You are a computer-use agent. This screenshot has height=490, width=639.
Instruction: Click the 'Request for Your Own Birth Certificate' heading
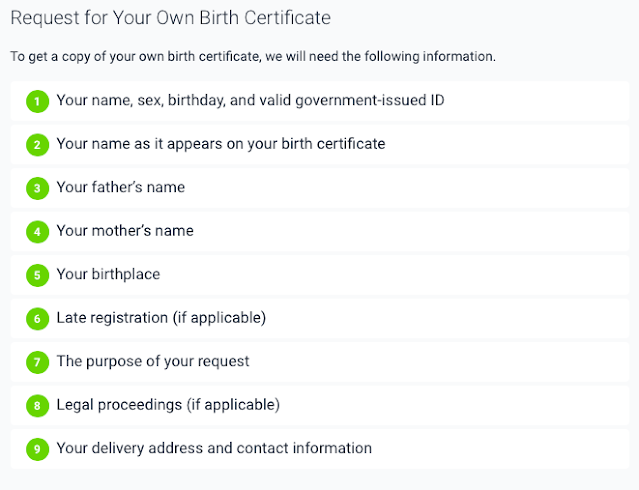pos(170,18)
